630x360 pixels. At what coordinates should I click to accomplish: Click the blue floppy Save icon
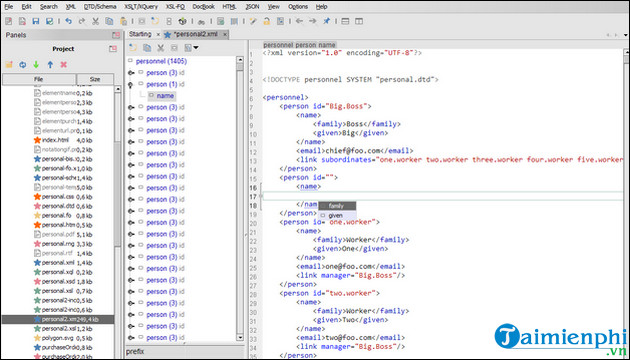coord(36,21)
